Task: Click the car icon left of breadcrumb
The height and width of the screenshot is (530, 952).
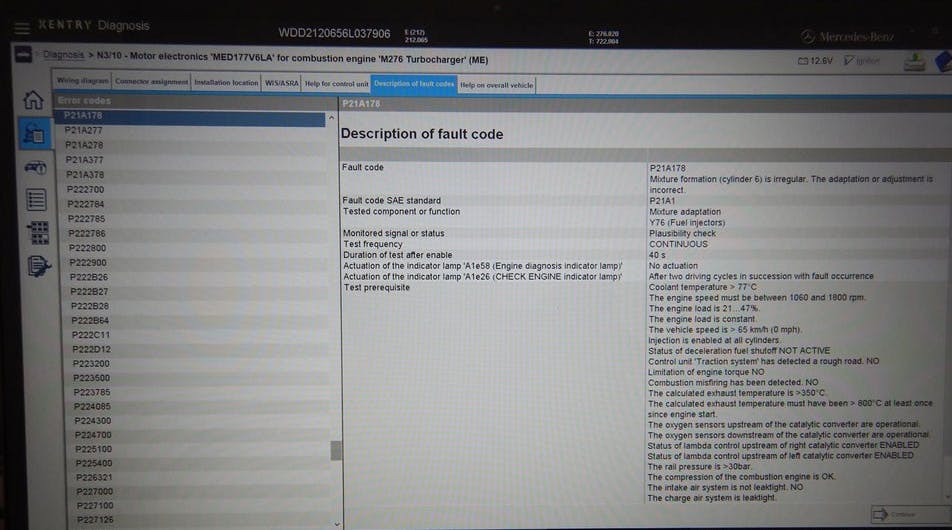Action: click(x=25, y=59)
